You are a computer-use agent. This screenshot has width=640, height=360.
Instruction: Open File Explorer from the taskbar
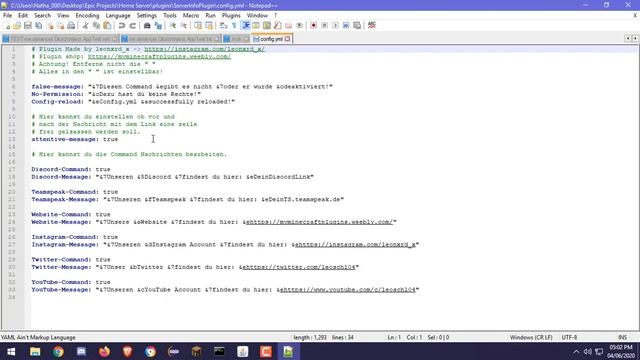tap(35, 351)
